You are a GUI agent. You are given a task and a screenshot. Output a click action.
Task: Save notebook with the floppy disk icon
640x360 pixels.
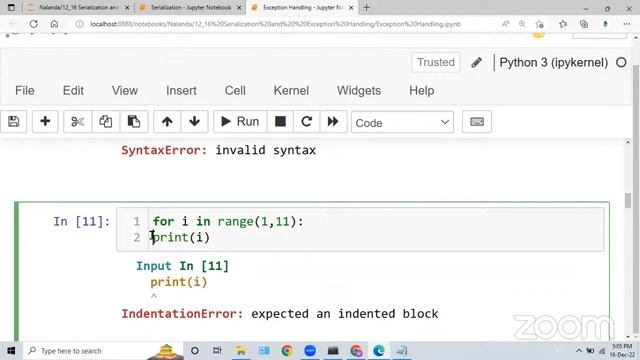tap(13, 122)
